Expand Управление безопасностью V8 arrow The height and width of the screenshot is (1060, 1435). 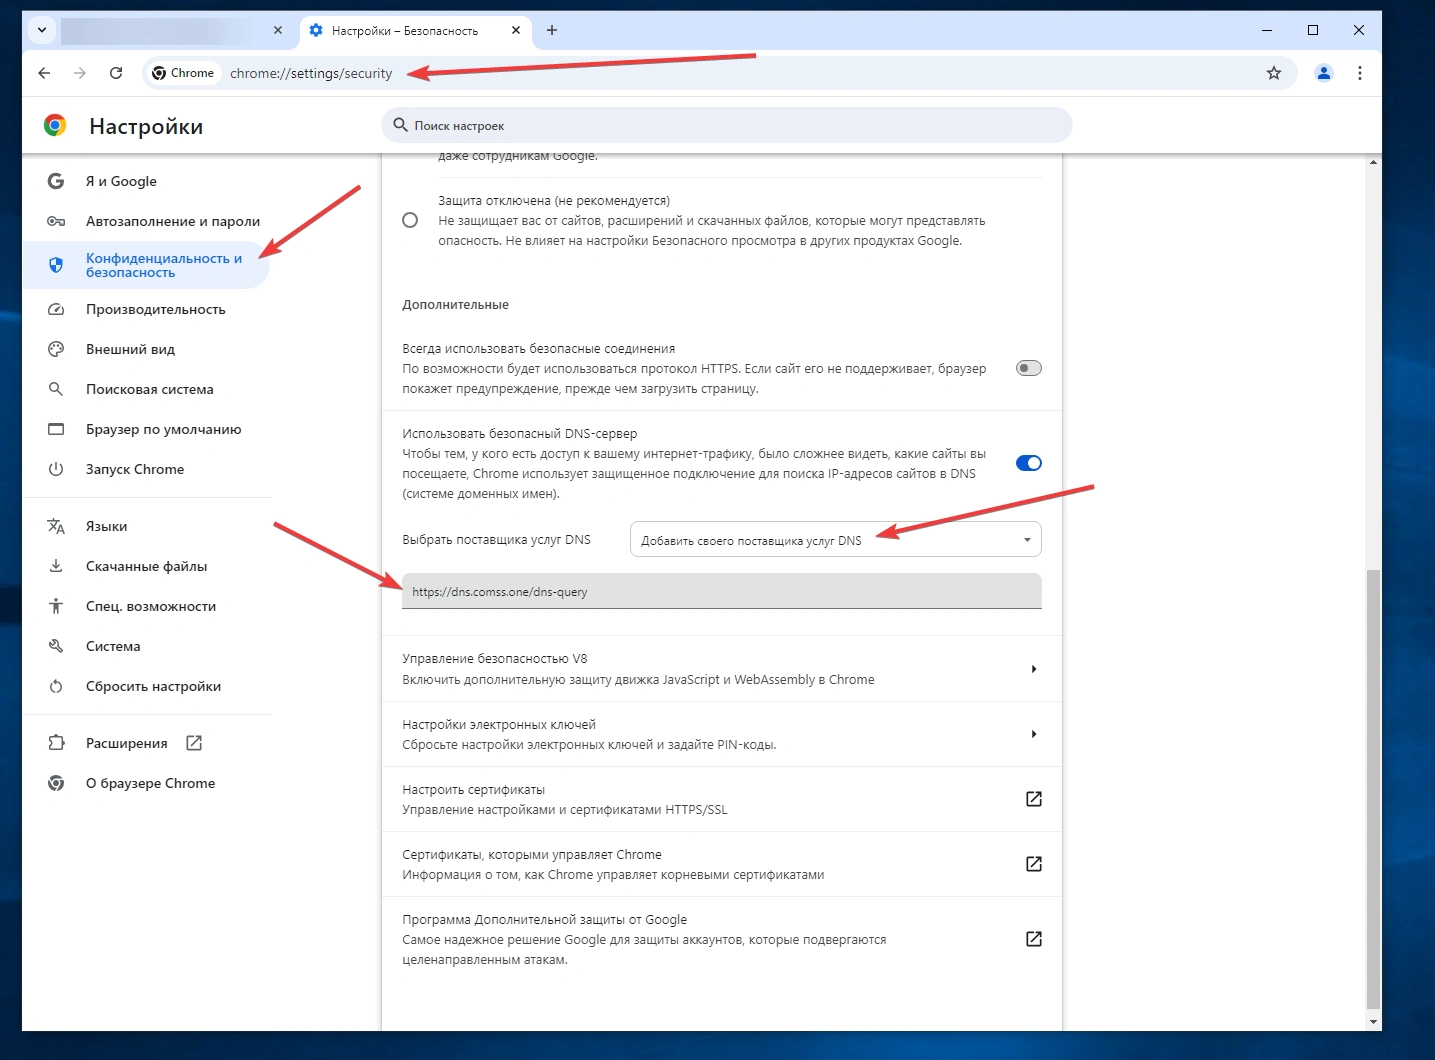tap(1034, 669)
